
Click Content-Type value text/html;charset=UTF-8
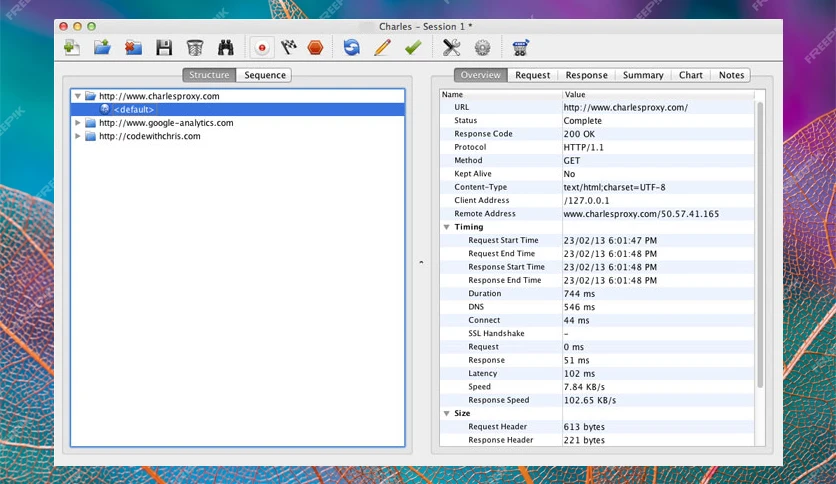614,187
